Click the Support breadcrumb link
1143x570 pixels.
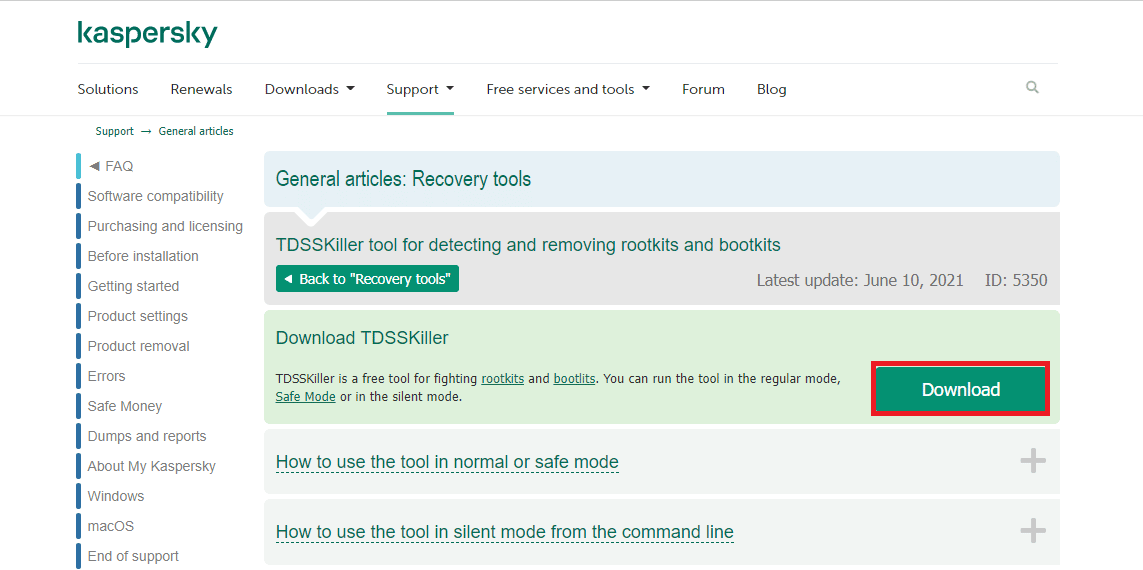click(x=114, y=131)
